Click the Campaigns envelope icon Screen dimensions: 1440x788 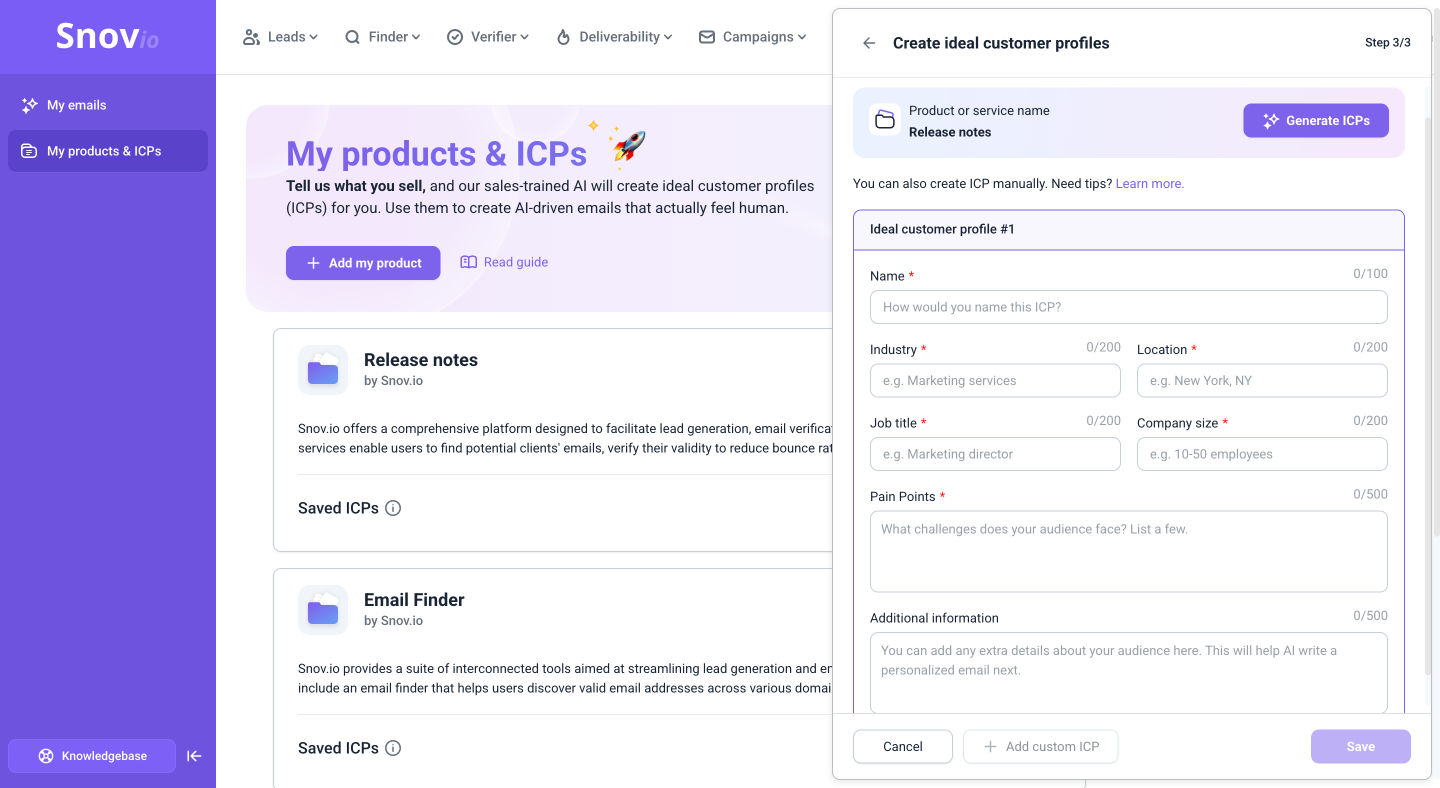pos(707,37)
